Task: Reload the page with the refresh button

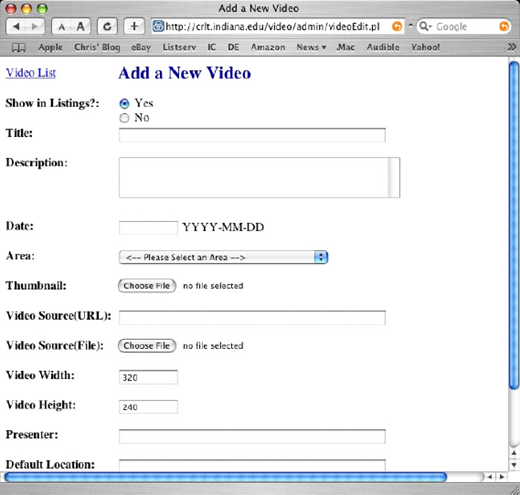Action: (x=107, y=26)
